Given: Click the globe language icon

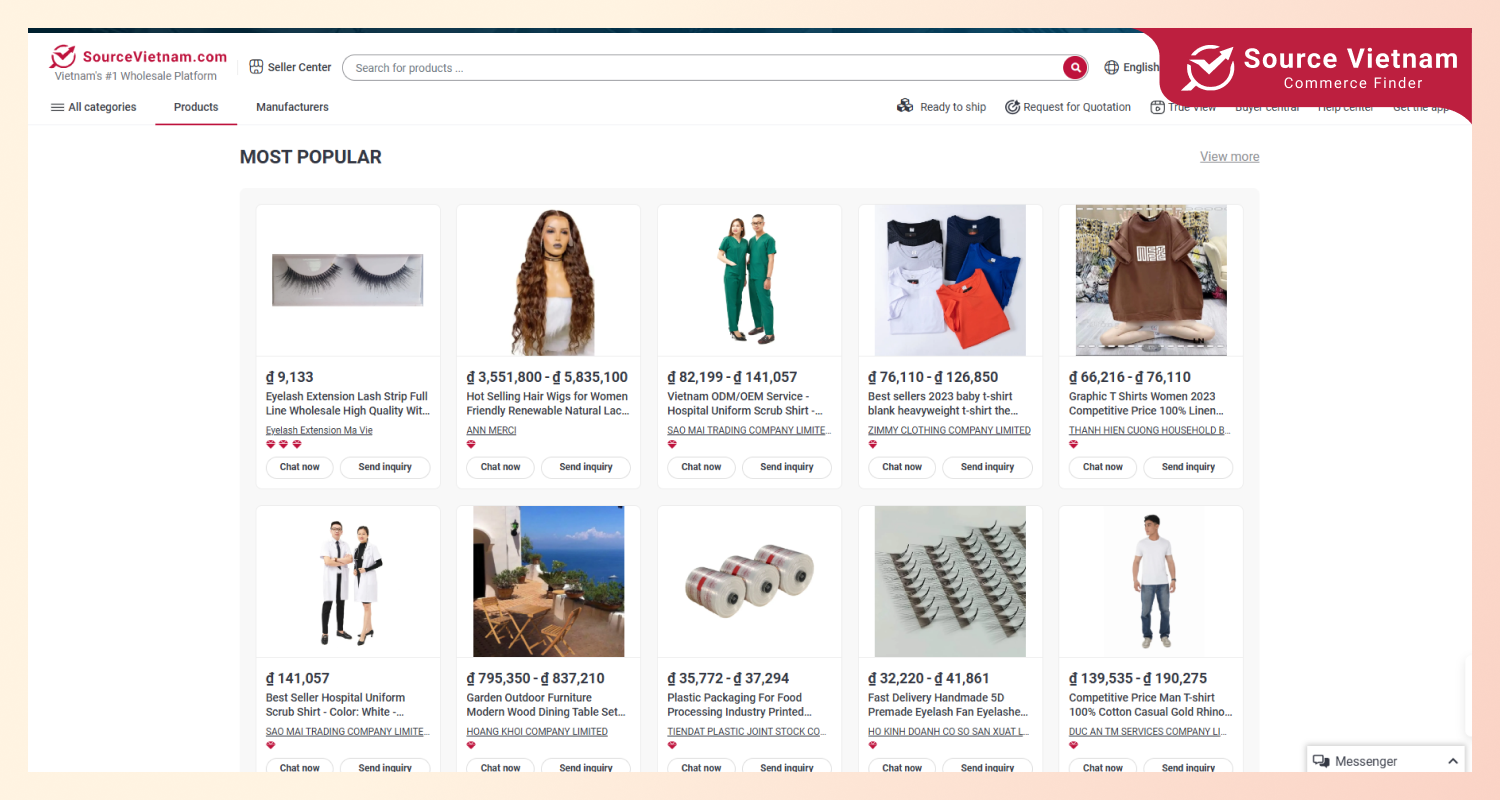Looking at the screenshot, I should coord(1112,67).
